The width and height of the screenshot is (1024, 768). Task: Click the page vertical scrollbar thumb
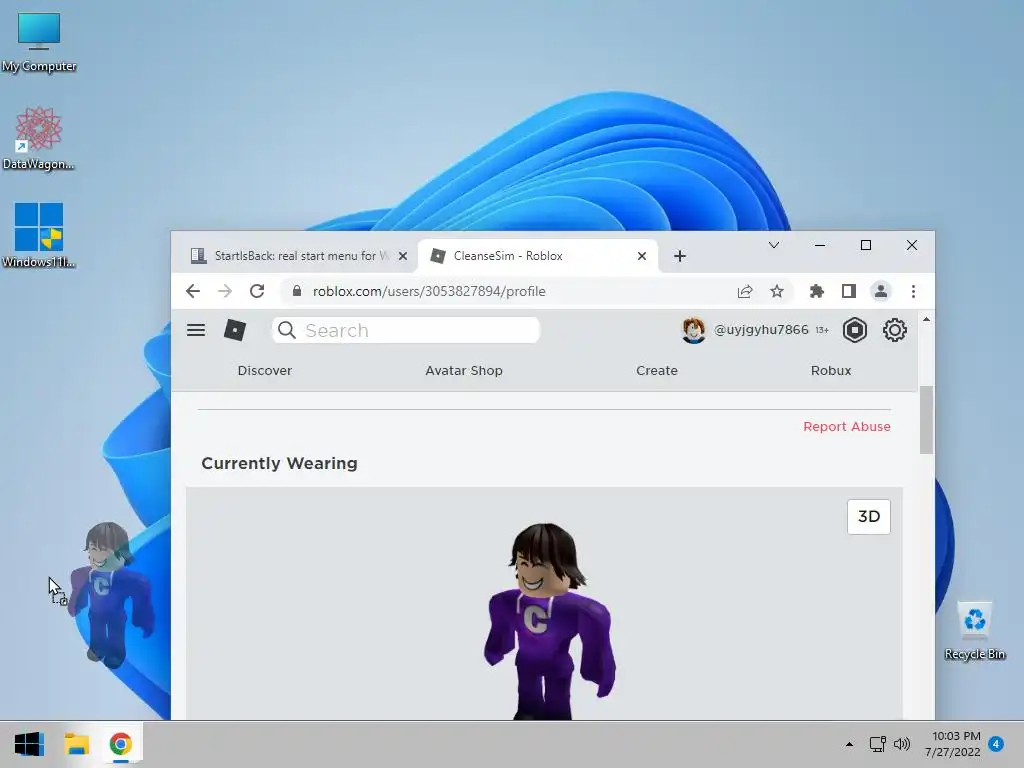click(926, 420)
